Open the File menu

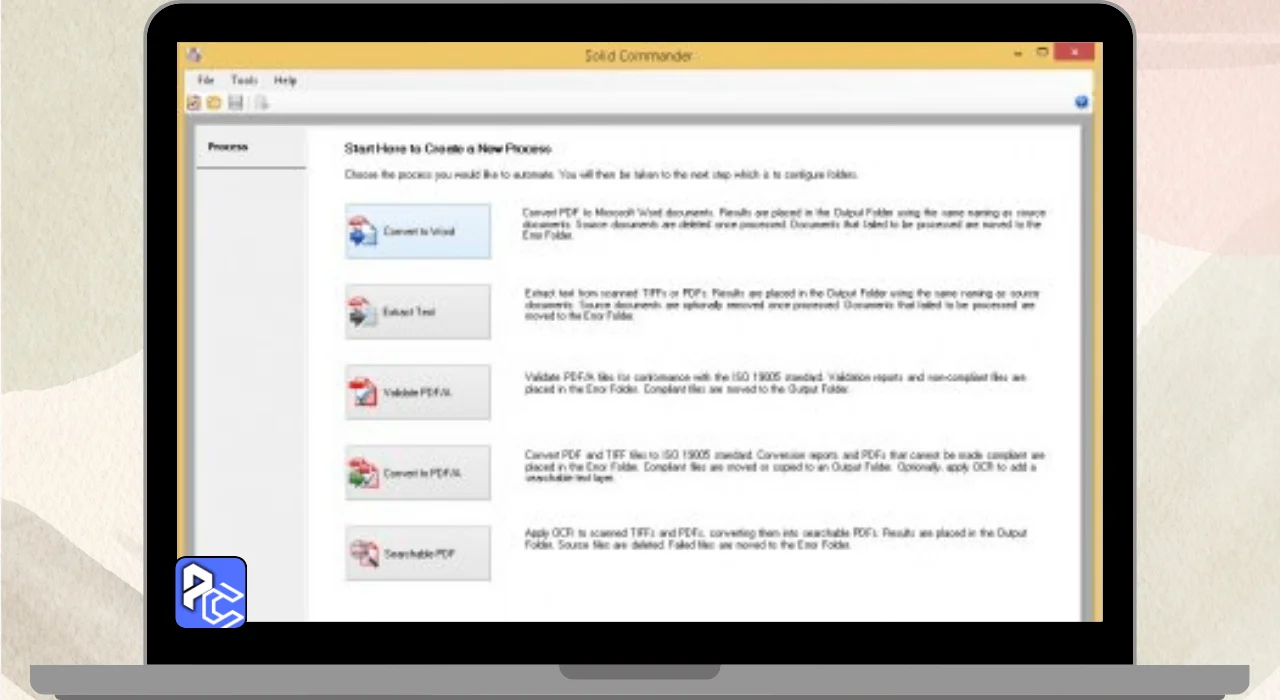pos(206,80)
